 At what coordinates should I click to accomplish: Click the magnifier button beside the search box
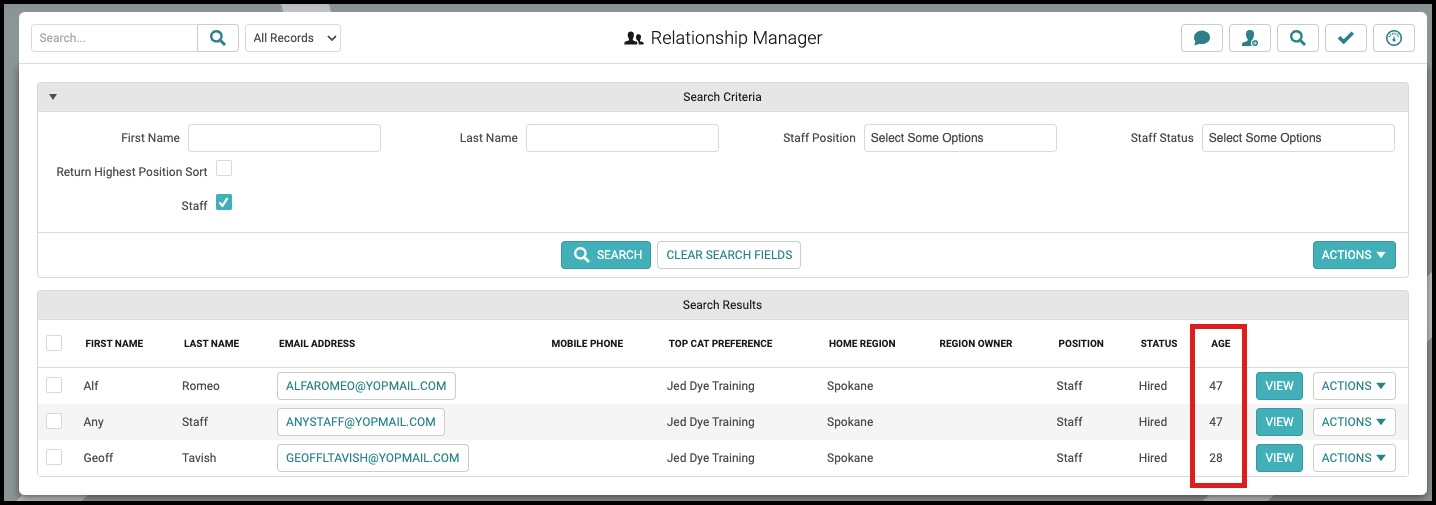217,38
